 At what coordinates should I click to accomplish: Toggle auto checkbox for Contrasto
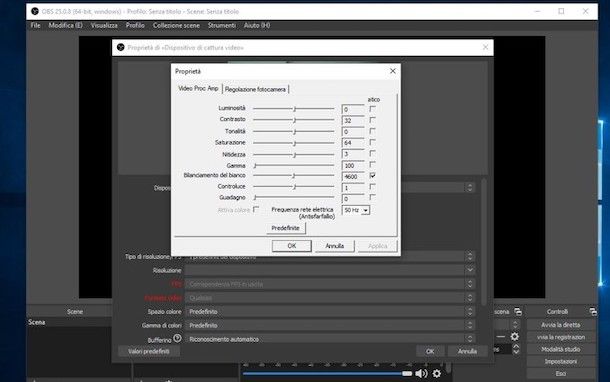(372, 120)
